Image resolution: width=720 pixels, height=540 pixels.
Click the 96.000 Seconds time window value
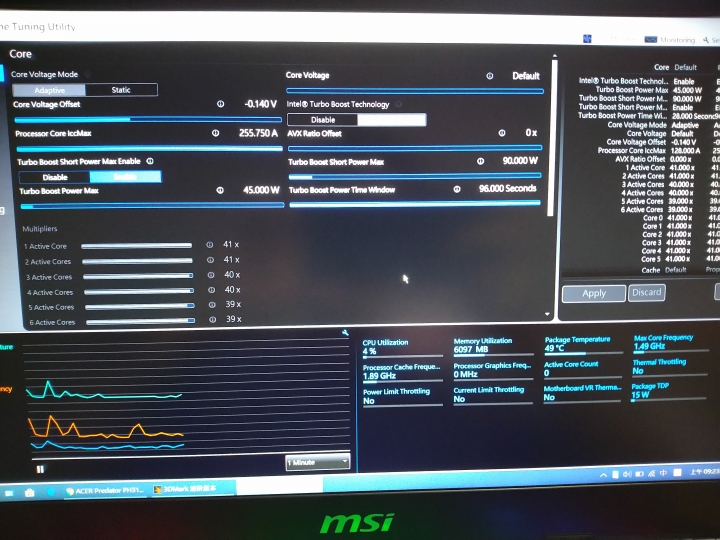click(507, 188)
